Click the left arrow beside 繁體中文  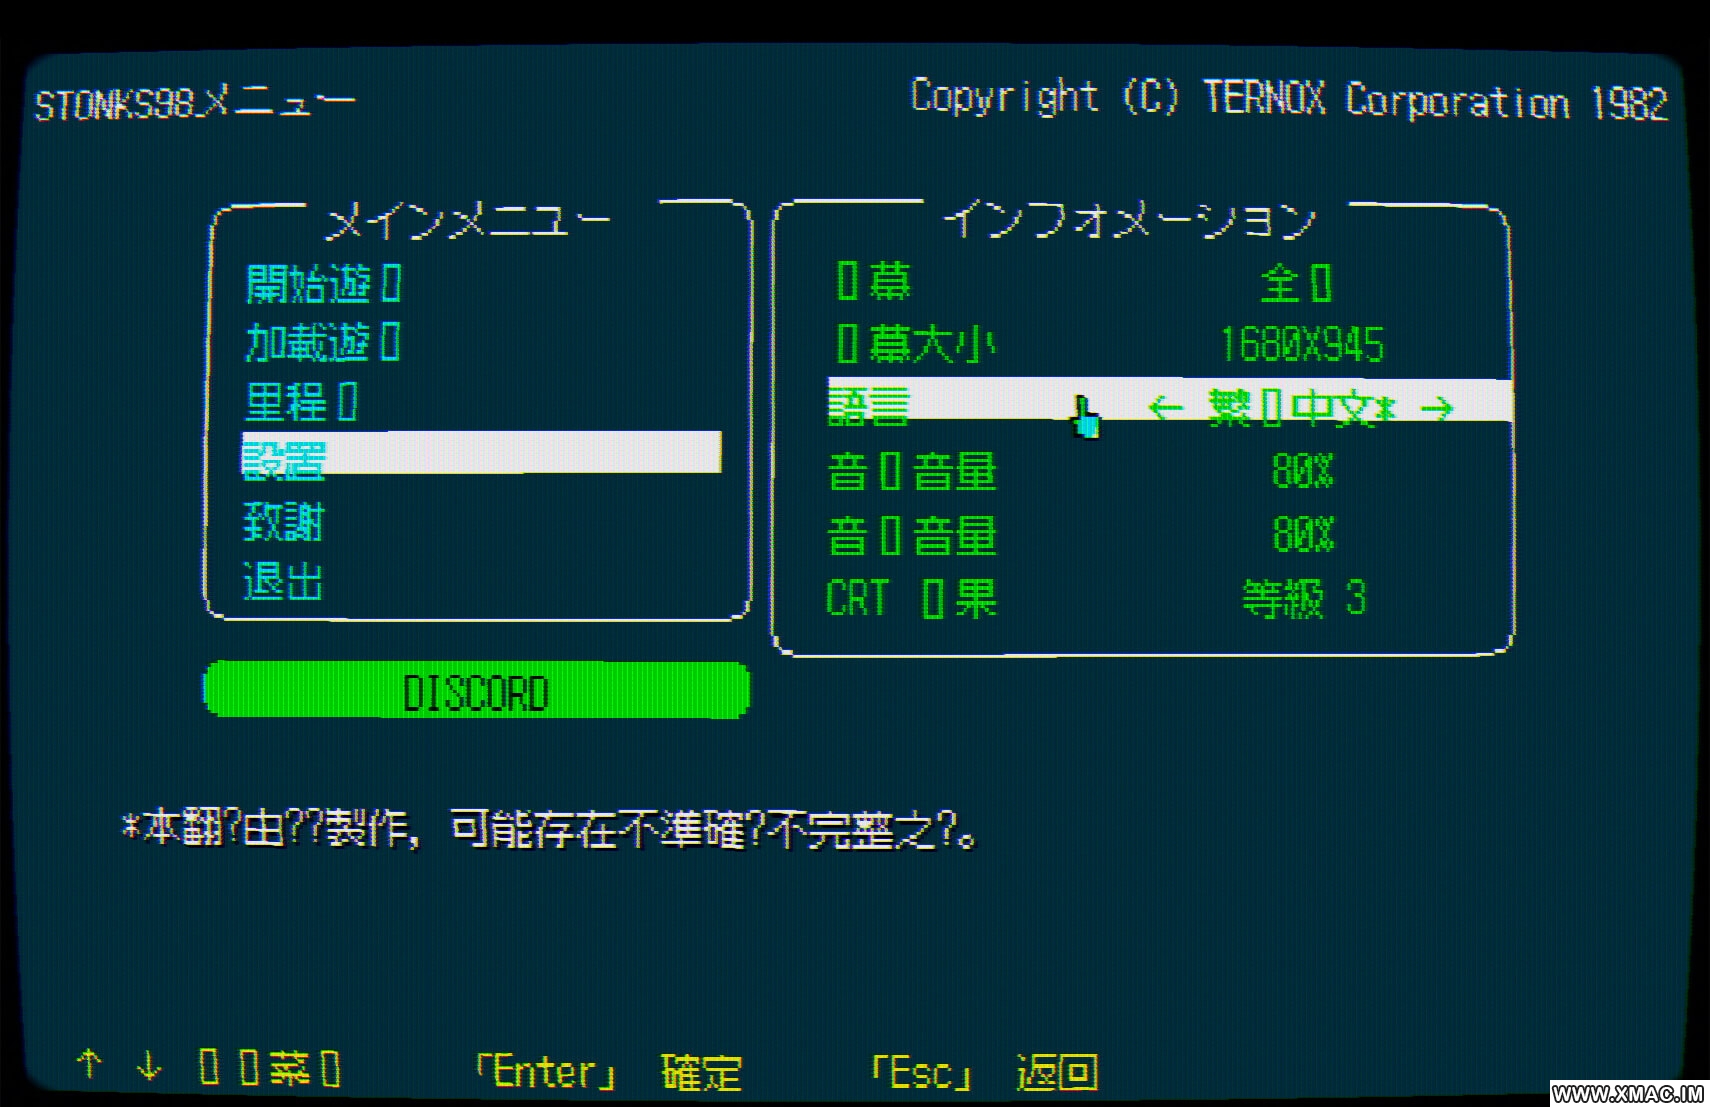1165,407
